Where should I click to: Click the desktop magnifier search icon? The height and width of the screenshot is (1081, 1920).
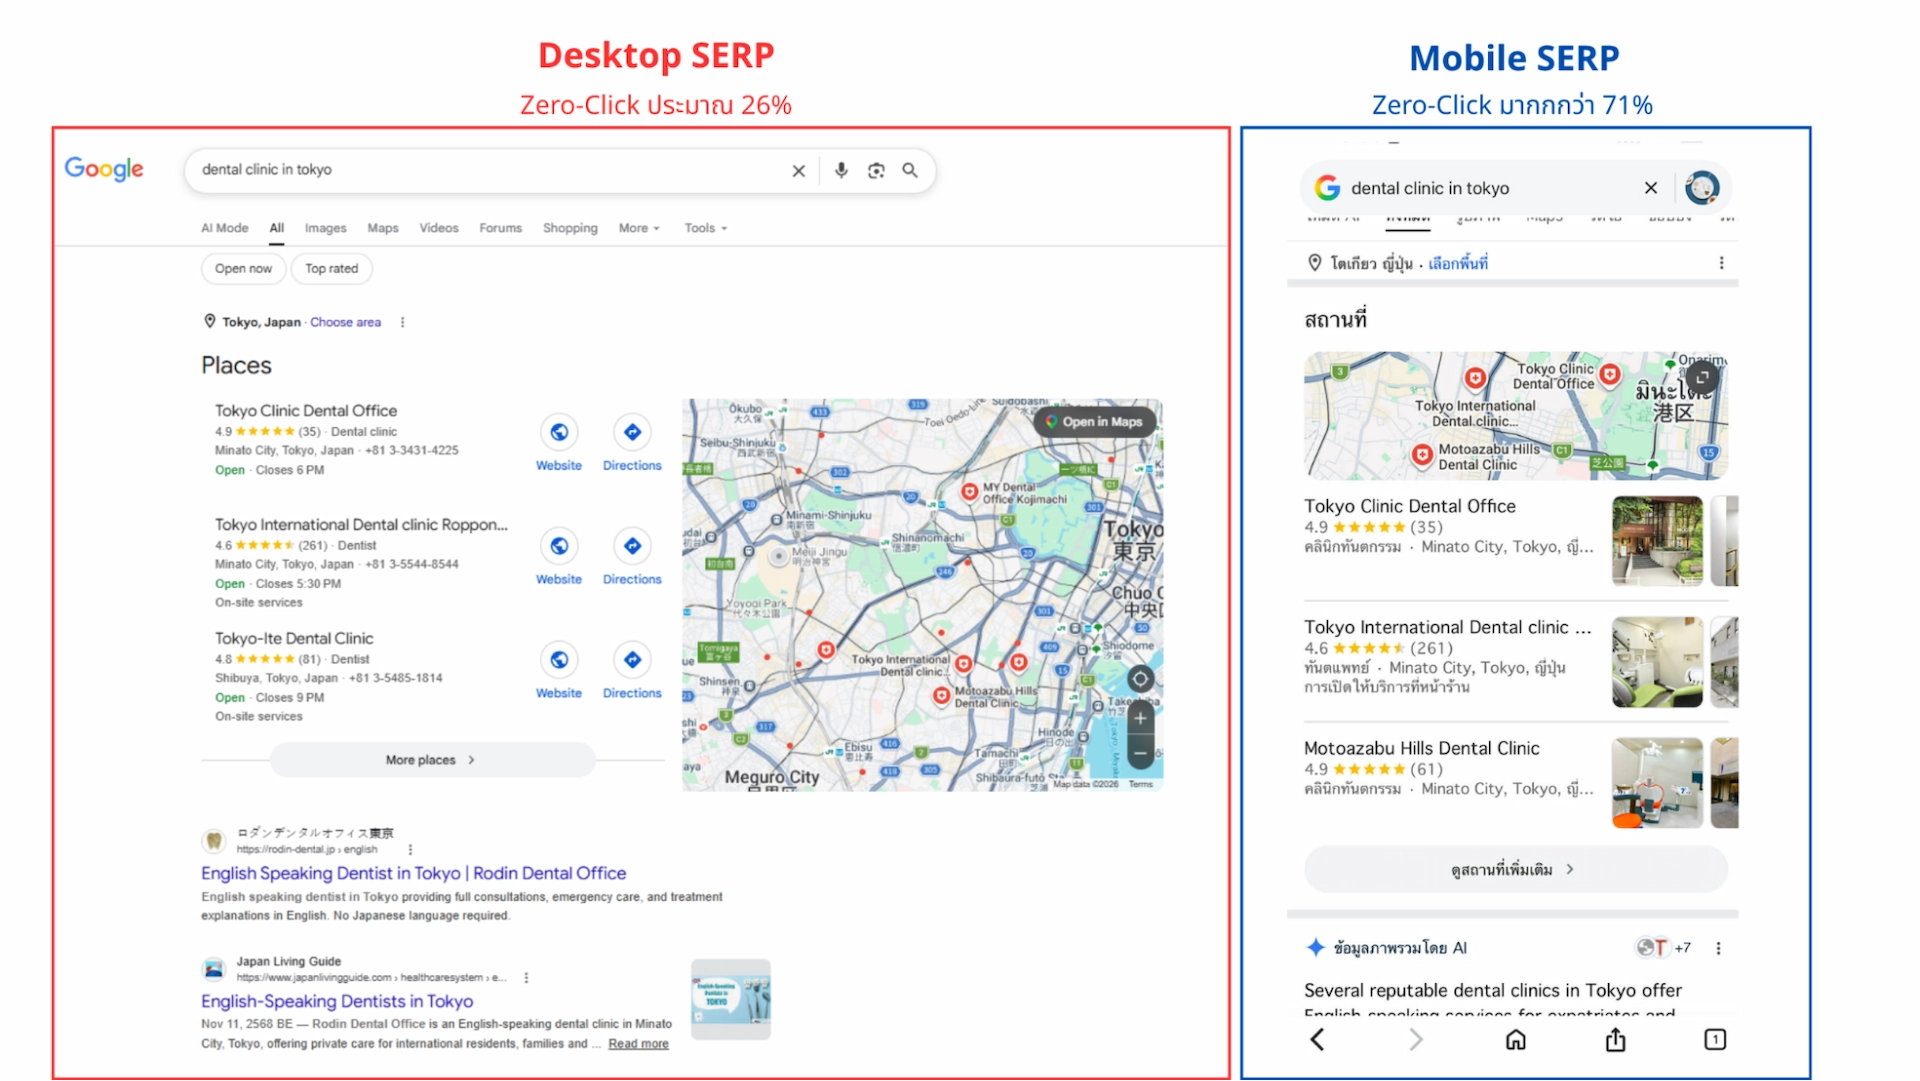(x=910, y=171)
